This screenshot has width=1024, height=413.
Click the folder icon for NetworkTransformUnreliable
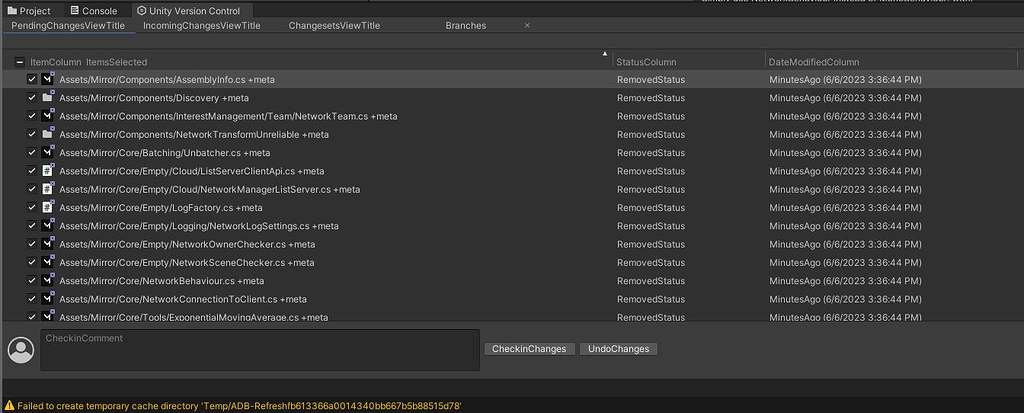47,134
